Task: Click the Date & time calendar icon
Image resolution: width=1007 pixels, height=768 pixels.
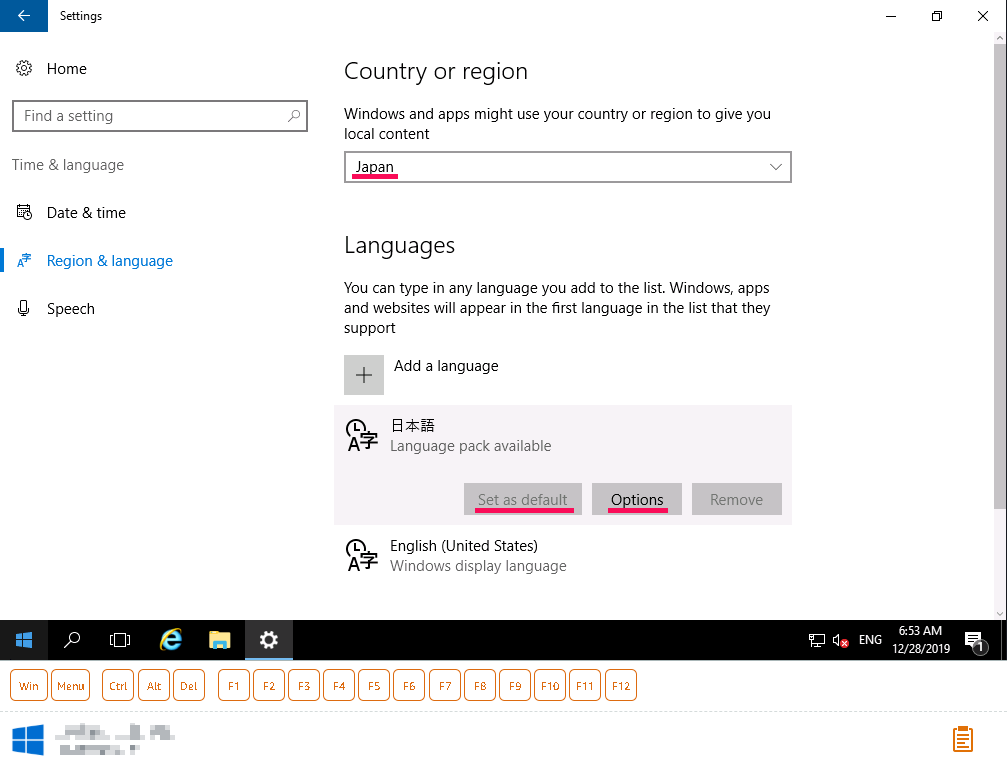Action: pyautogui.click(x=24, y=212)
